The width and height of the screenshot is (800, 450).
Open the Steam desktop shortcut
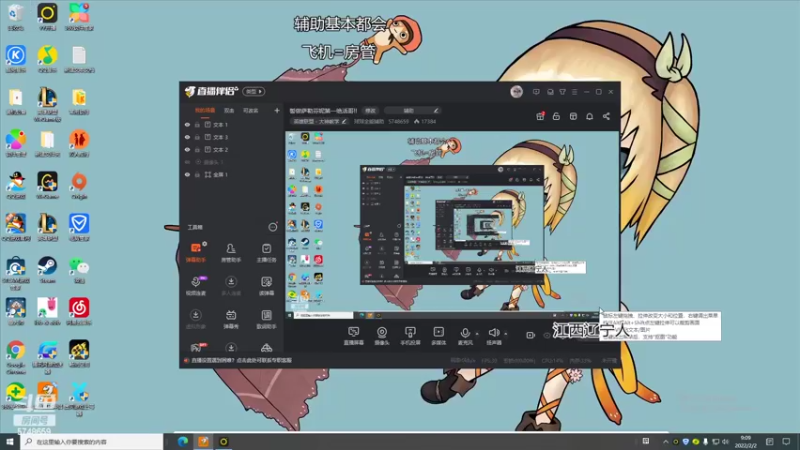(47, 269)
